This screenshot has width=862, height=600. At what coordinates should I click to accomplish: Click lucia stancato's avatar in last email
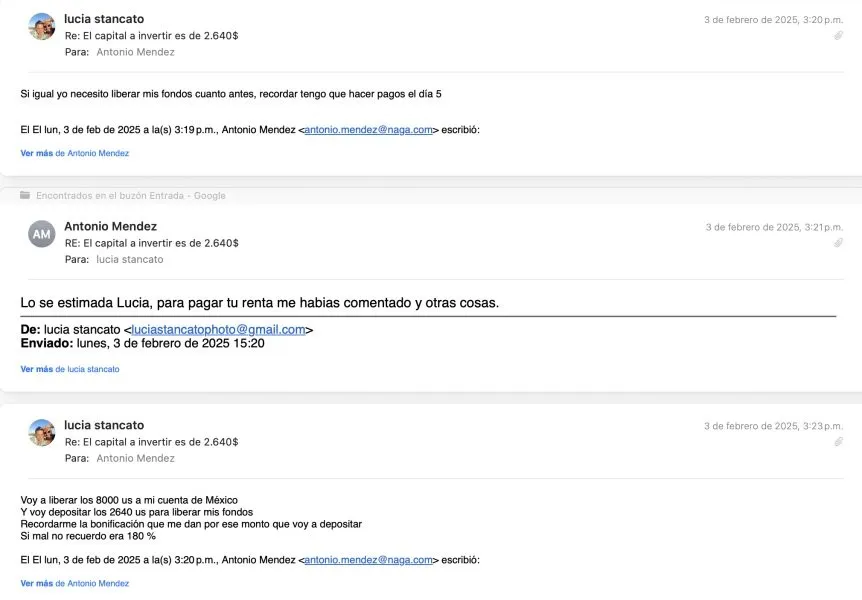pyautogui.click(x=42, y=433)
